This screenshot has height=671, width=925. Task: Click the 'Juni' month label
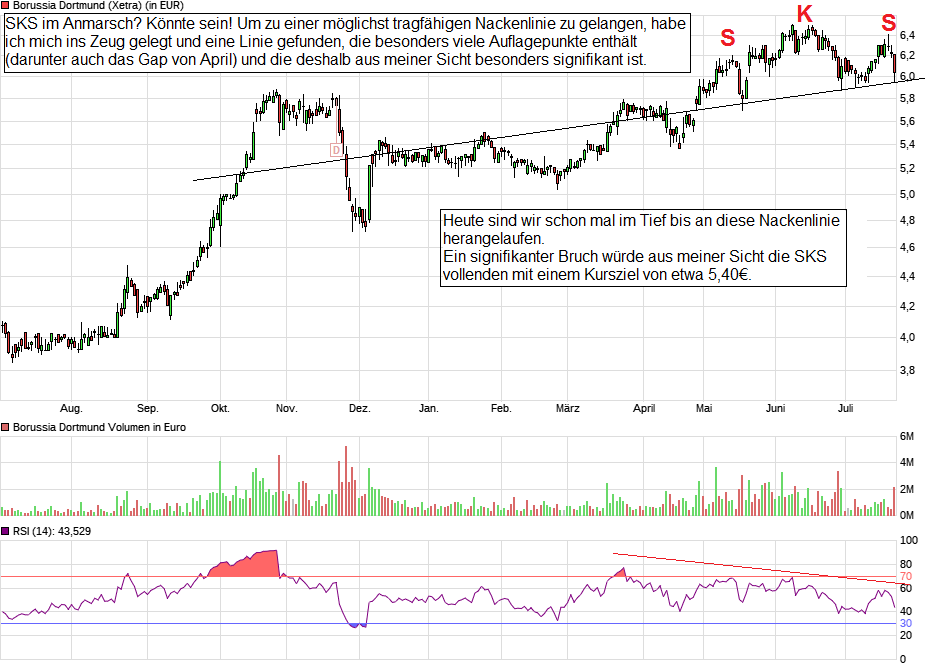(775, 408)
